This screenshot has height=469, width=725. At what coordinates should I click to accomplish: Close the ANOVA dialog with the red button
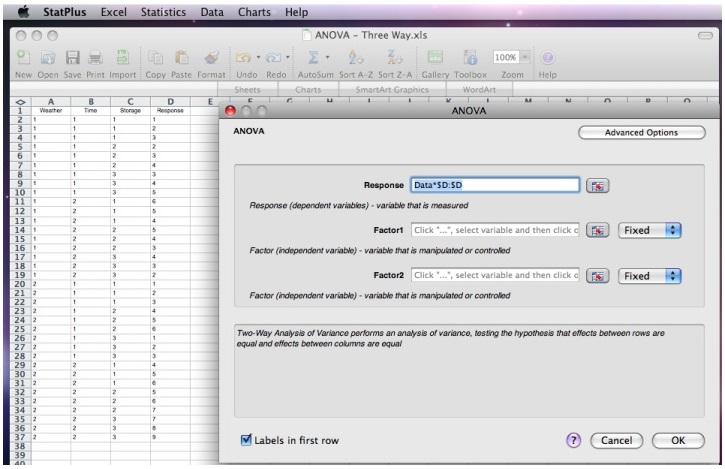[230, 111]
